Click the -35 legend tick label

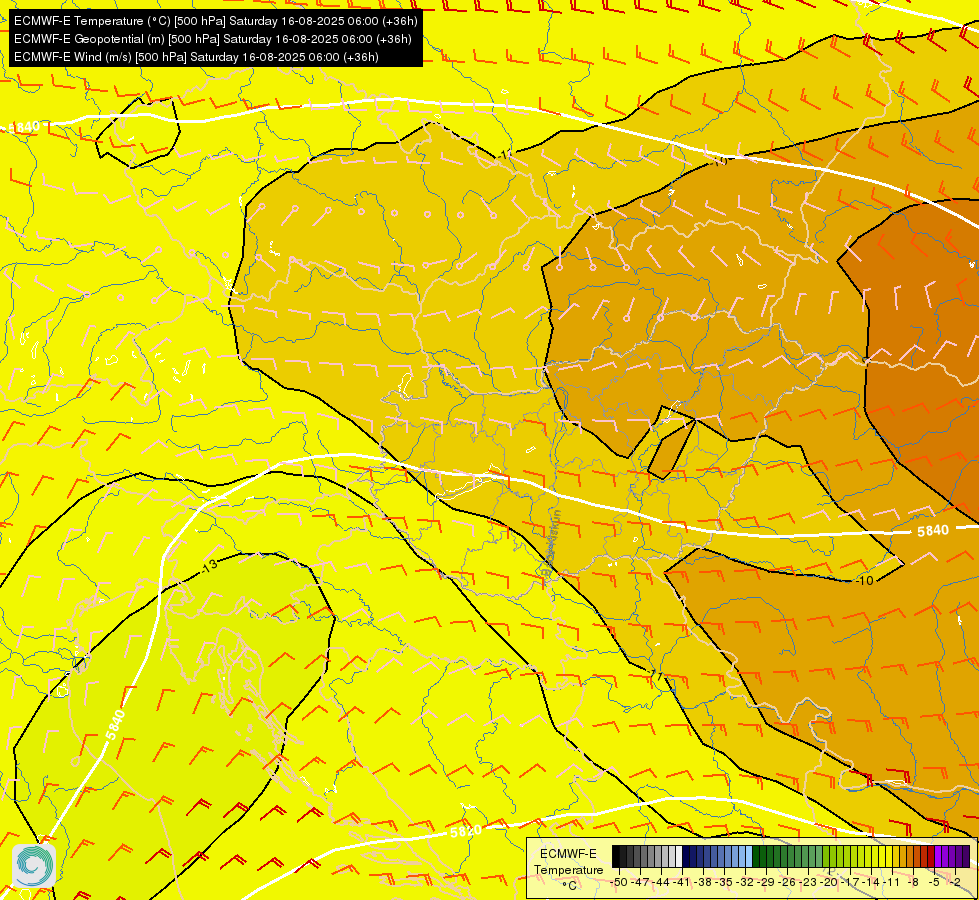point(724,882)
